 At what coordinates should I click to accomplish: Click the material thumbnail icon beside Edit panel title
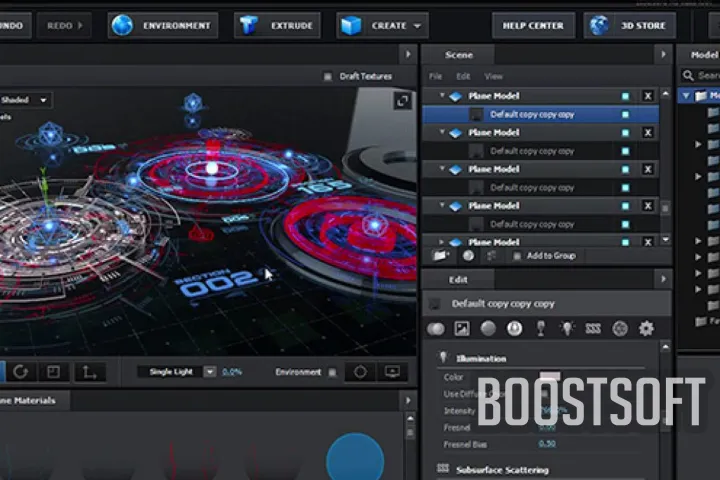coord(434,304)
